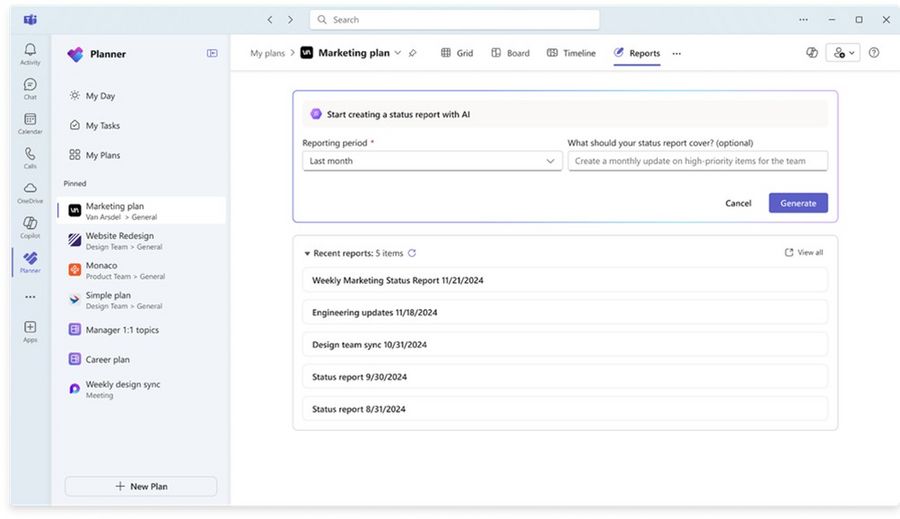The width and height of the screenshot is (900, 519).
Task: Open OneDrive cloud icon
Action: pyautogui.click(x=30, y=192)
